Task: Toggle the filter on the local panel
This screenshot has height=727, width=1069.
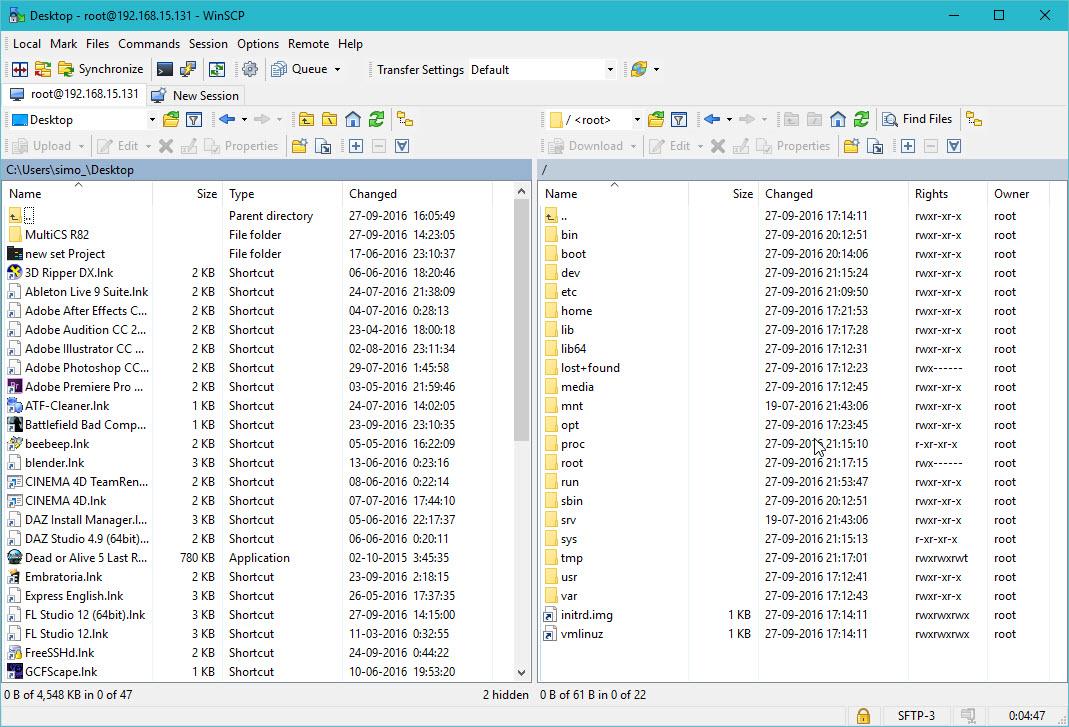Action: click(x=193, y=118)
